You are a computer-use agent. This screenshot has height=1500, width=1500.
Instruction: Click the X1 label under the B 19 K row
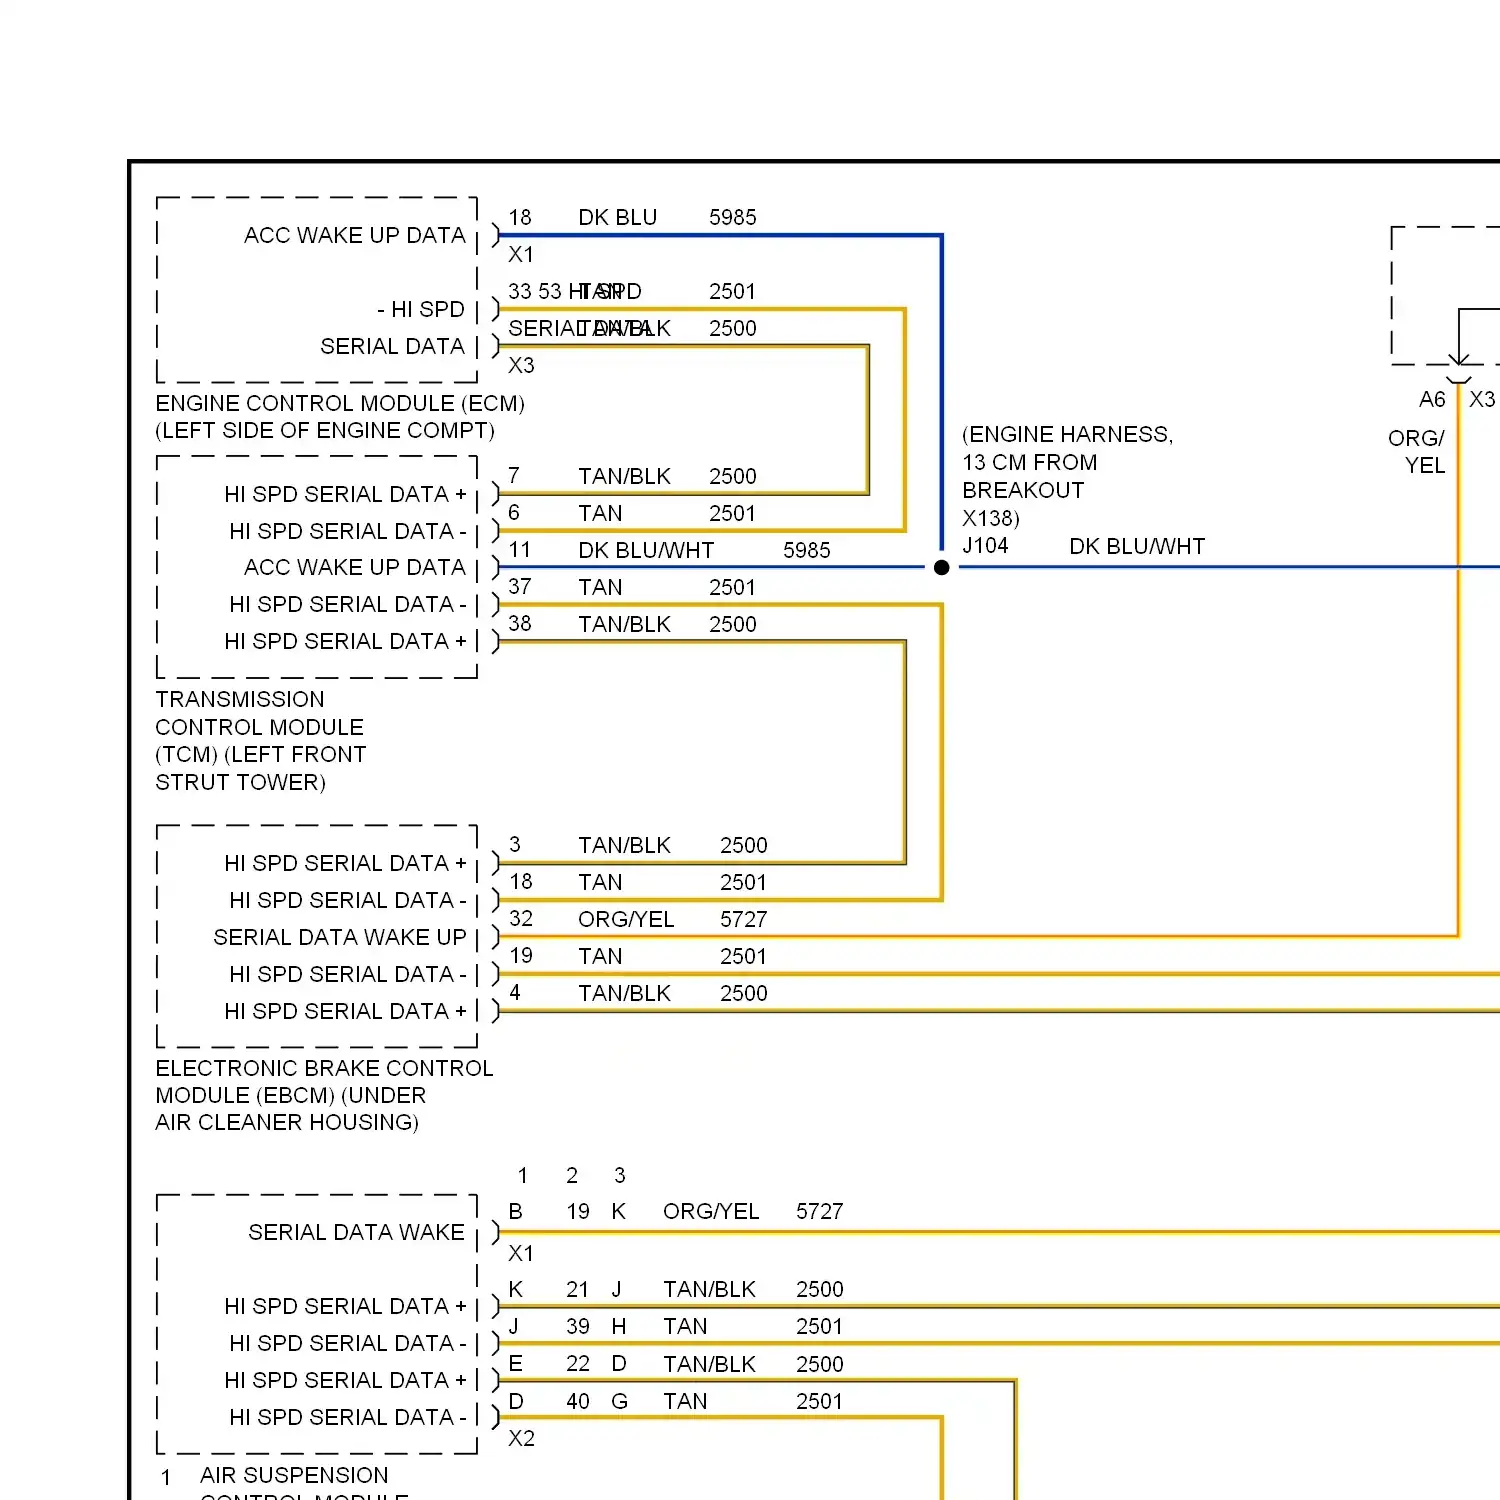coord(521,1253)
